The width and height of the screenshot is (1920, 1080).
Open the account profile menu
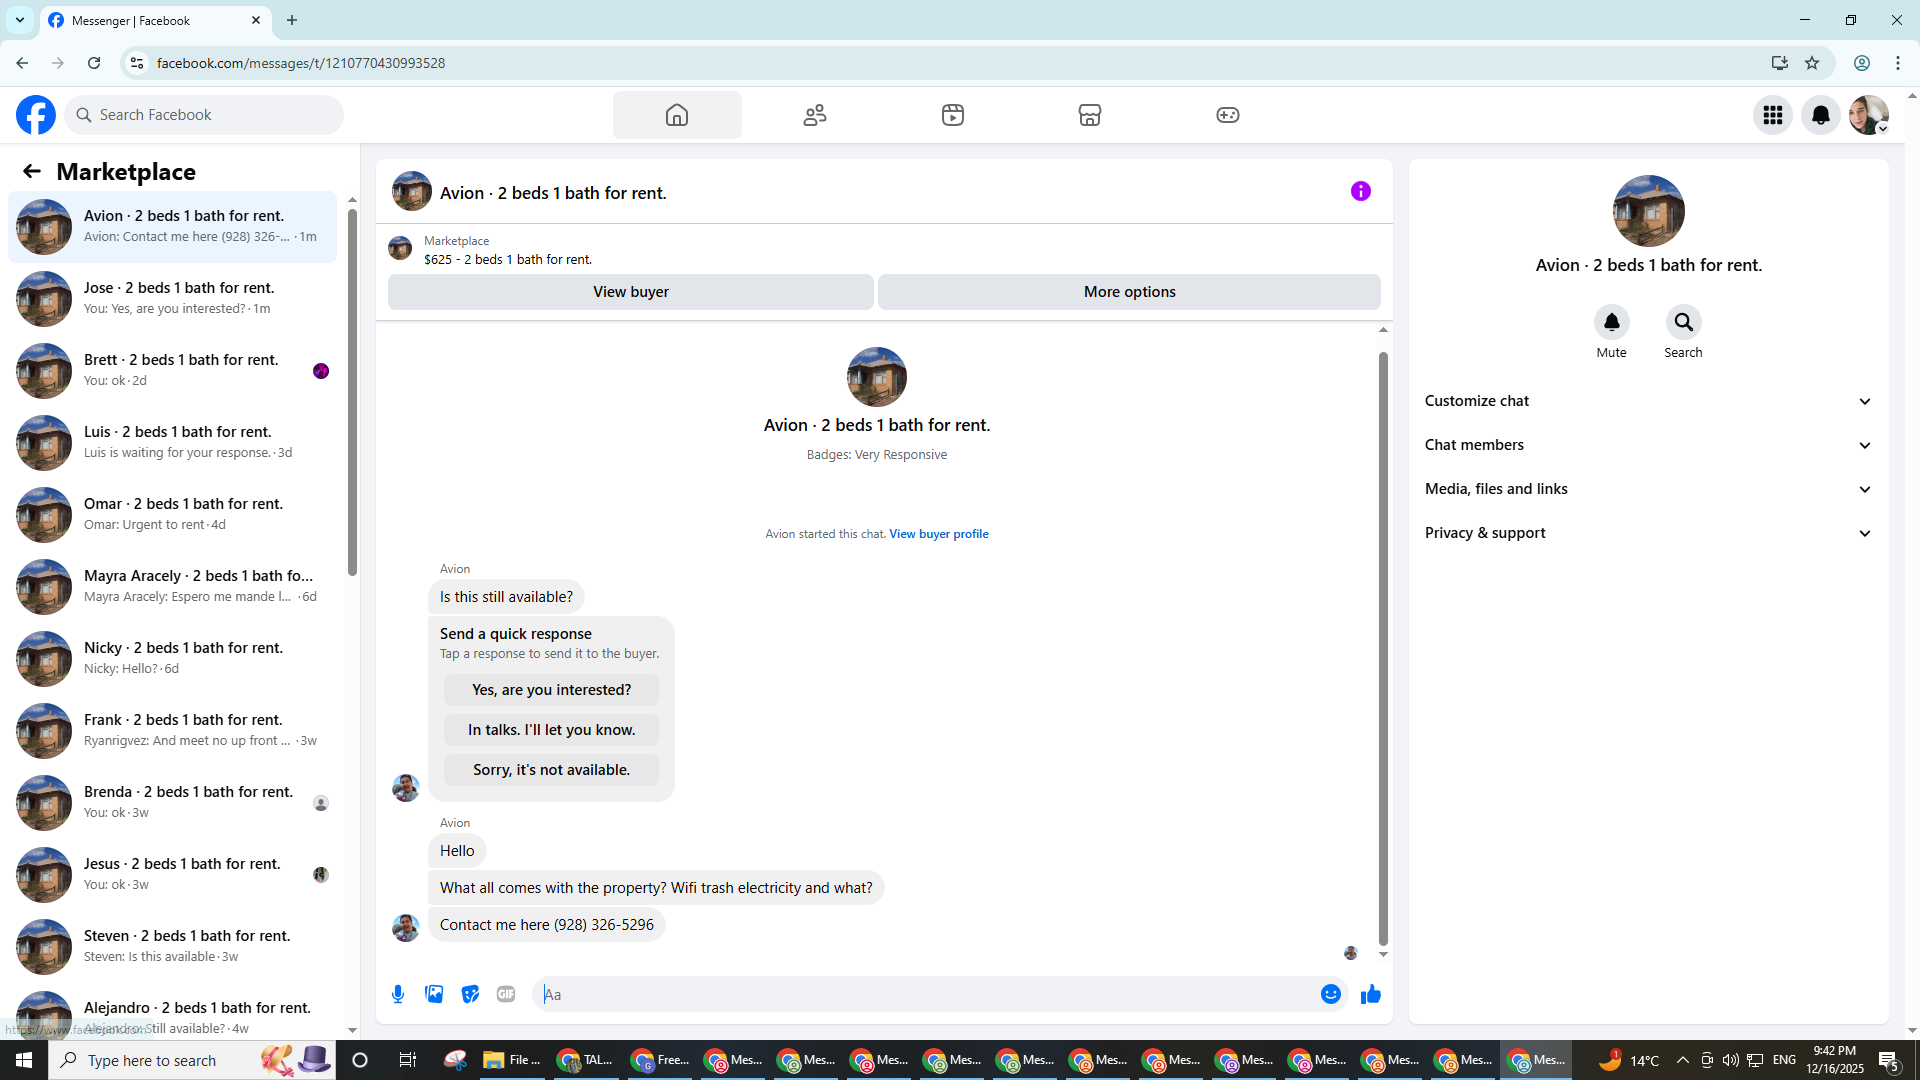(x=1869, y=115)
